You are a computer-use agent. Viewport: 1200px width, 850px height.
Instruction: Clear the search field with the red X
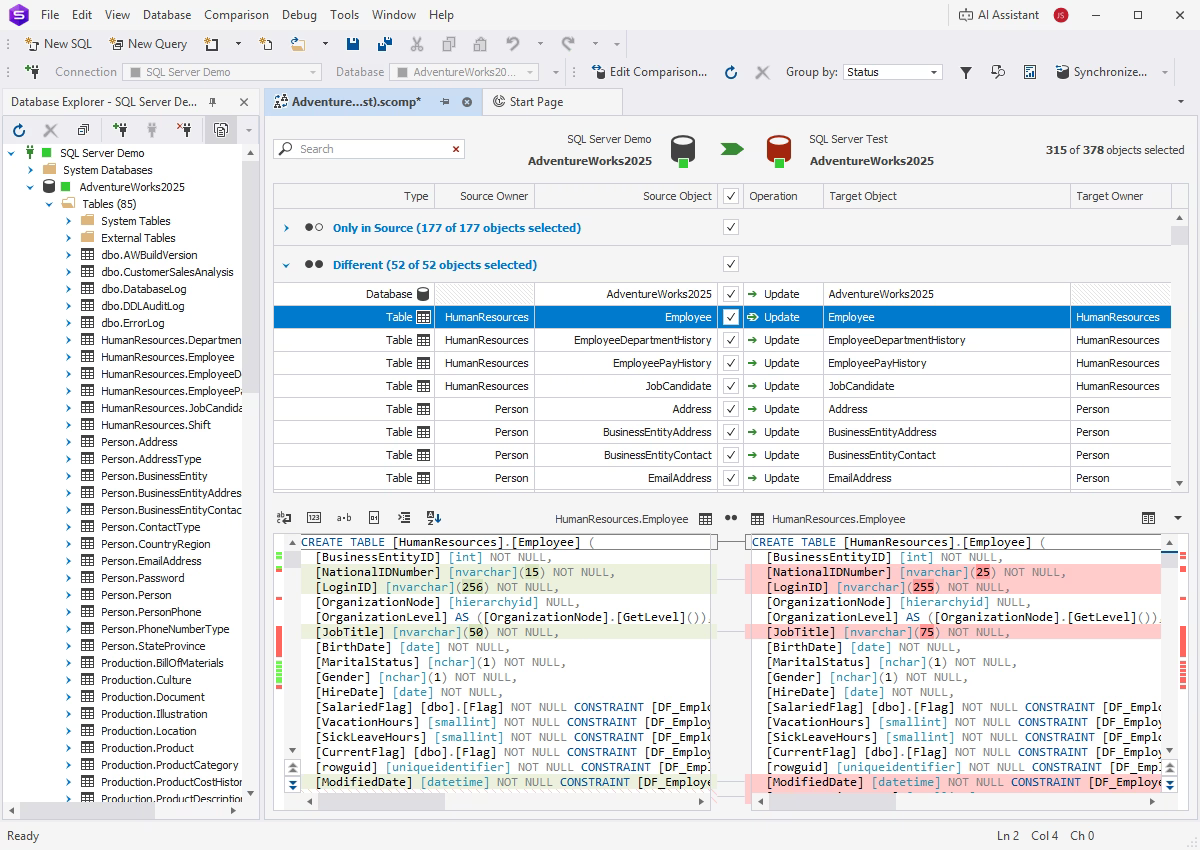click(456, 149)
